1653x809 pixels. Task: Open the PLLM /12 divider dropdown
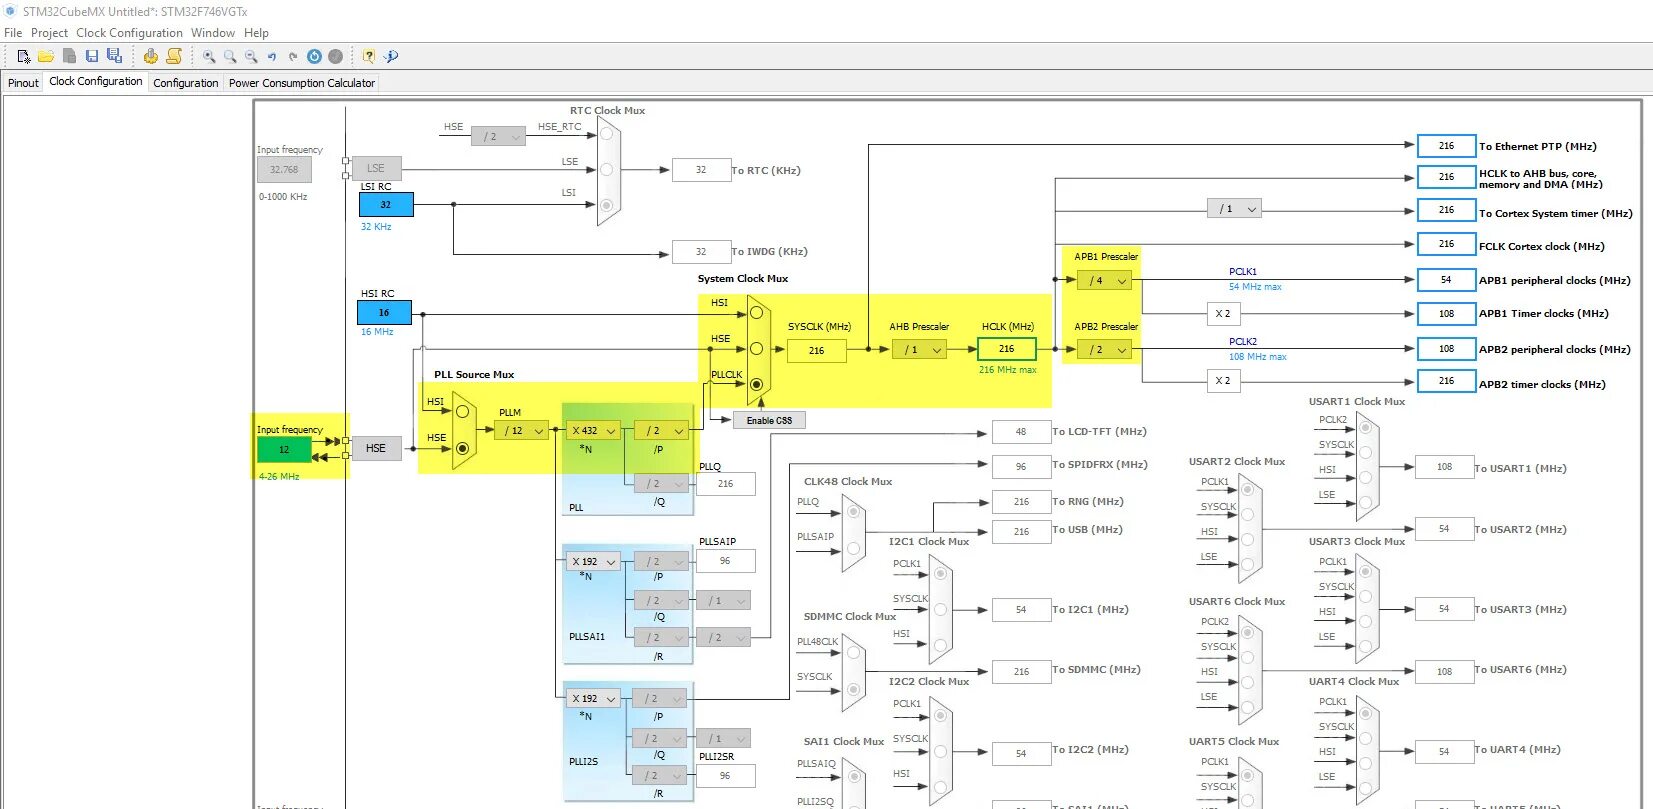(522, 430)
